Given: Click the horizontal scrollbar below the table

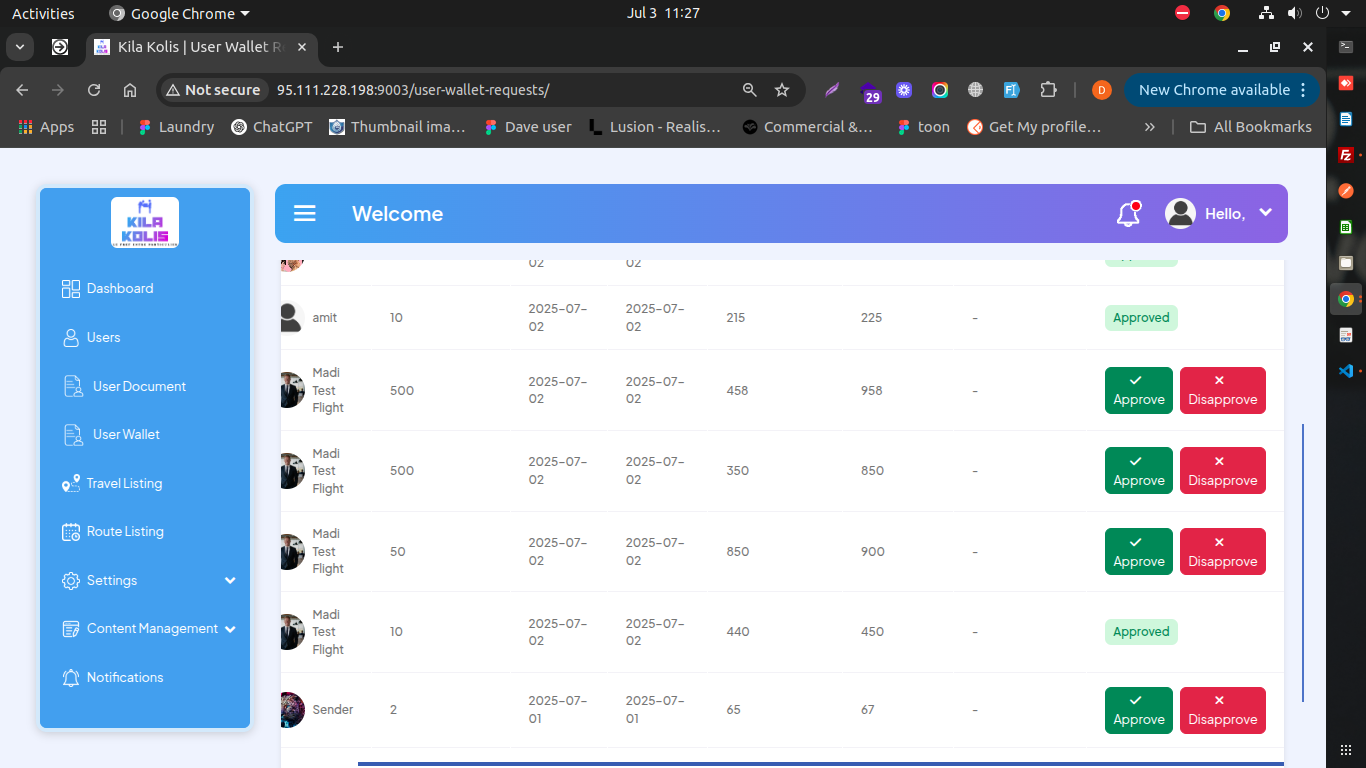Looking at the screenshot, I should tap(820, 764).
